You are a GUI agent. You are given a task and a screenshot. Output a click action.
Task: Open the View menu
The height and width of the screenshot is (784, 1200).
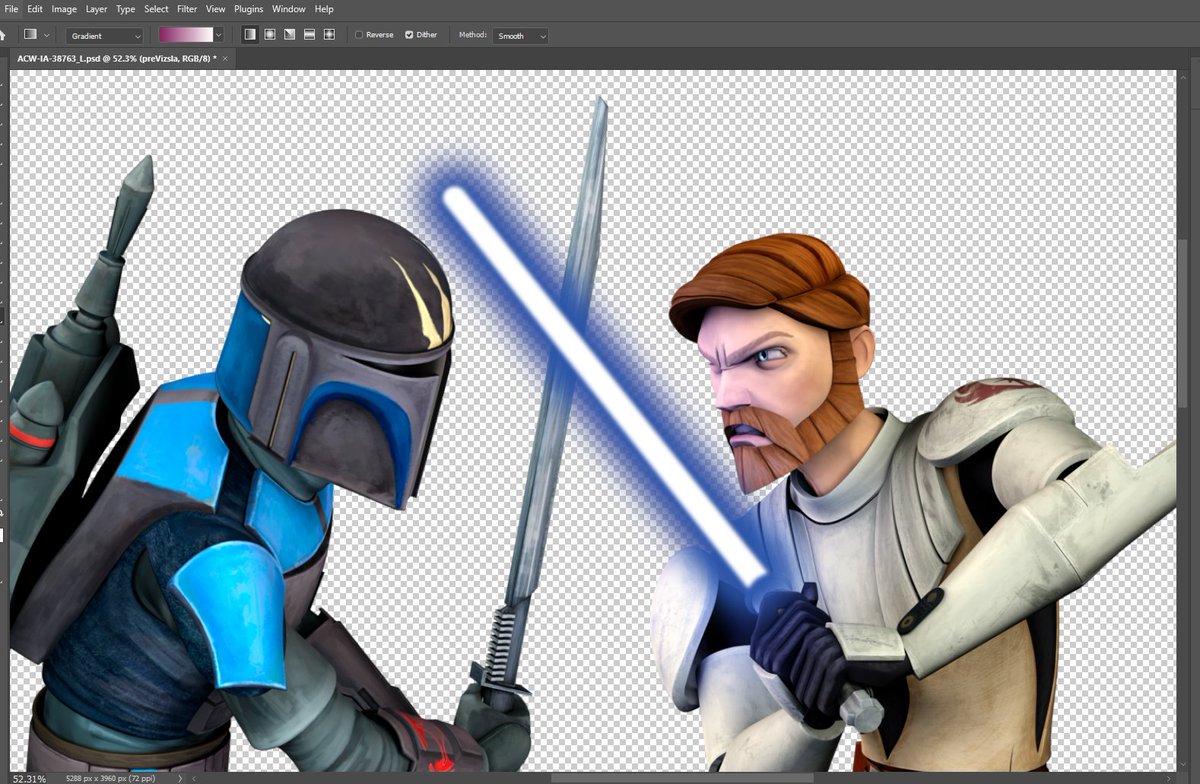[215, 9]
